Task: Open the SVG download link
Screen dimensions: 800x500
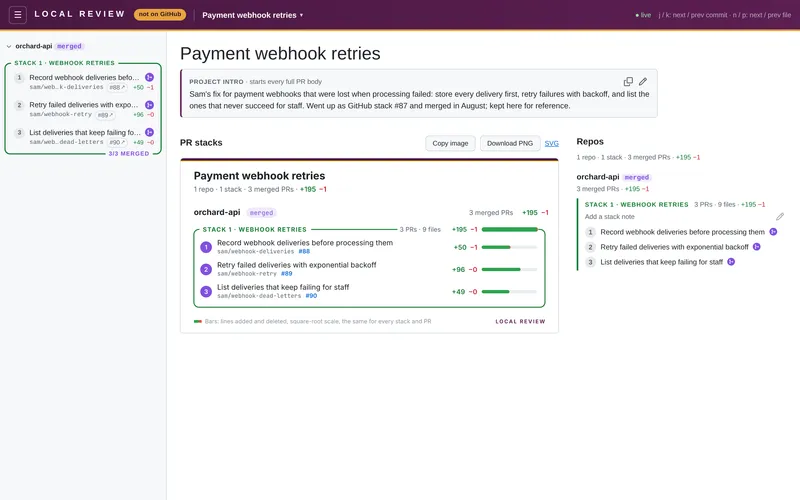Action: pyautogui.click(x=552, y=143)
